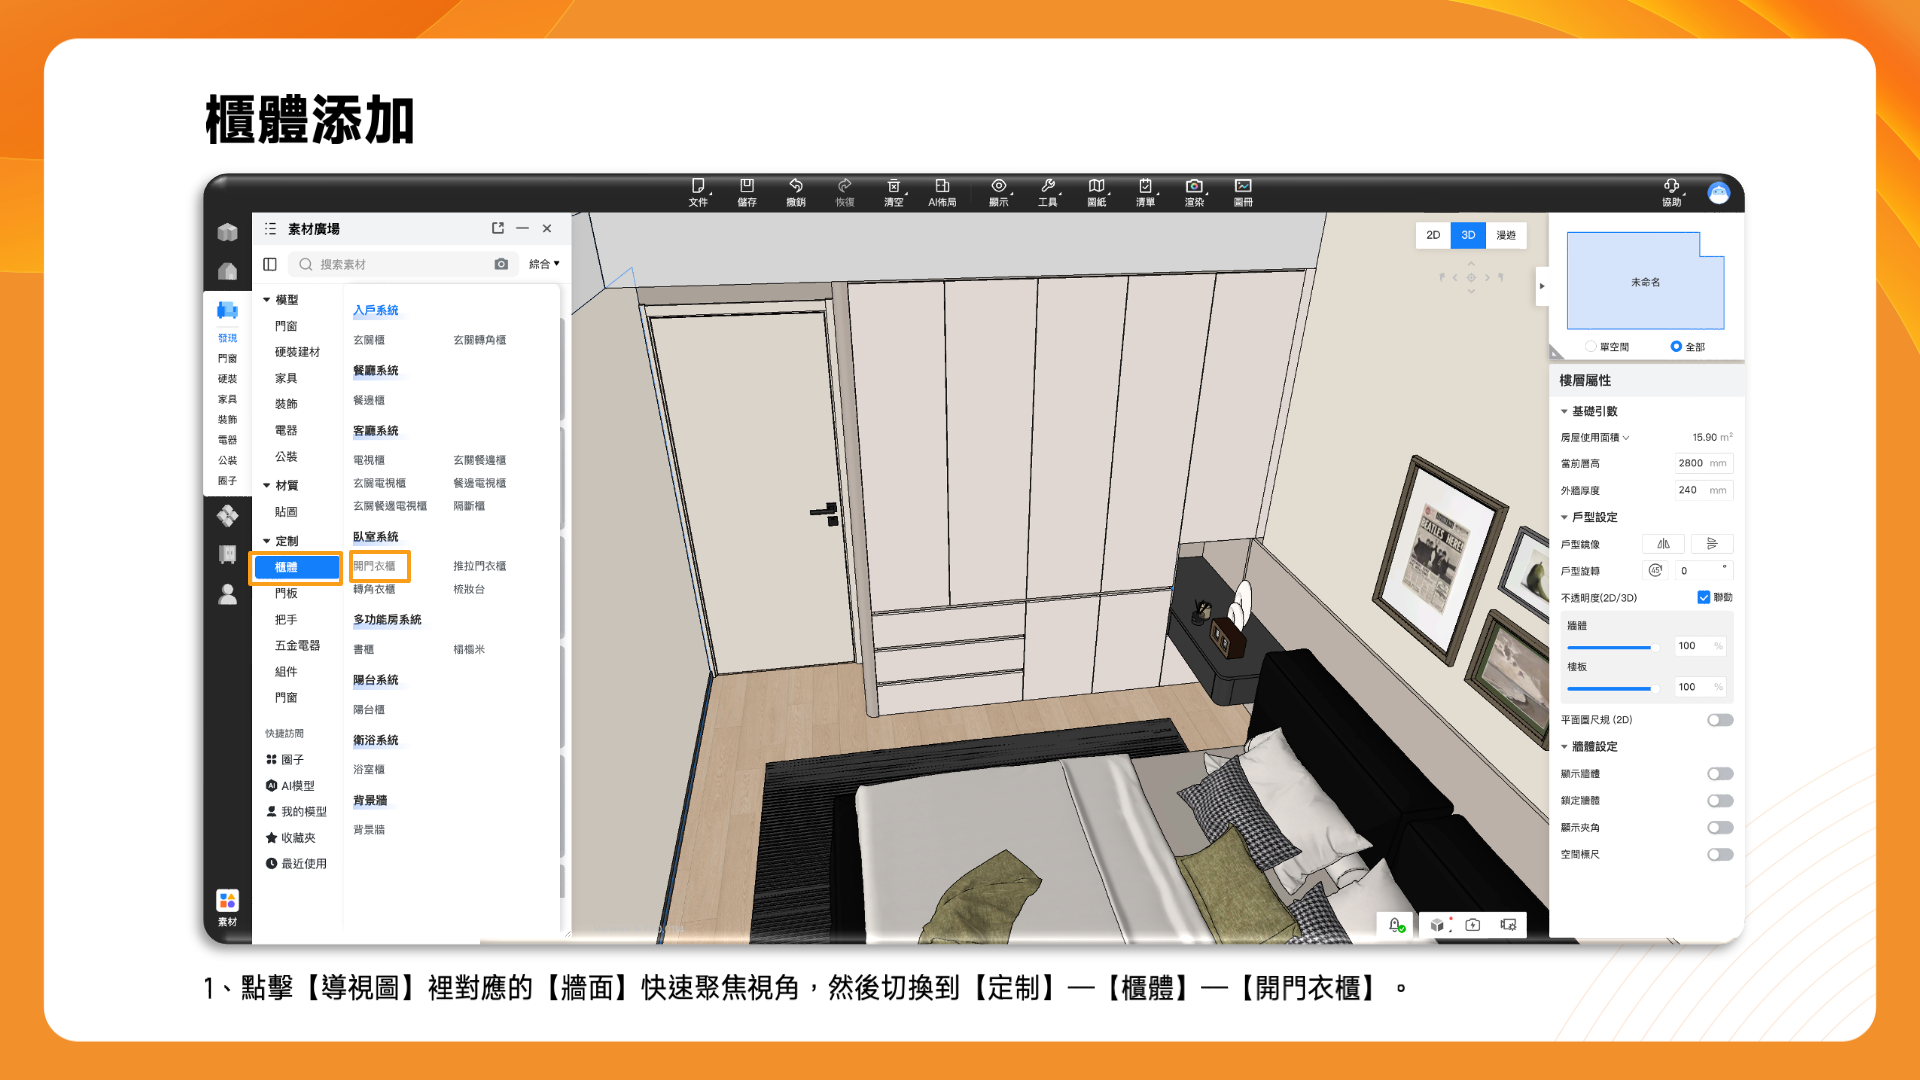Click the 儲存 save icon in top toolbar
The width and height of the screenshot is (1920, 1080).
pyautogui.click(x=746, y=187)
